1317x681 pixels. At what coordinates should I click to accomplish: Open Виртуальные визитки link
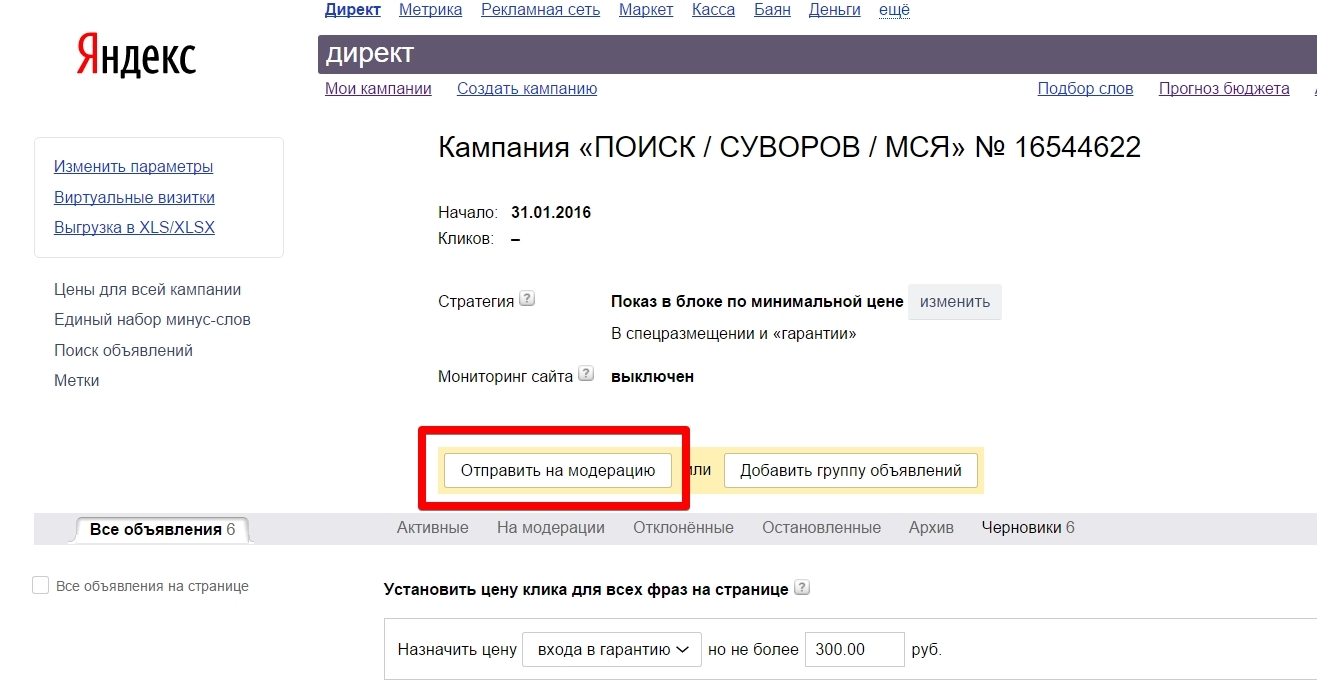134,197
